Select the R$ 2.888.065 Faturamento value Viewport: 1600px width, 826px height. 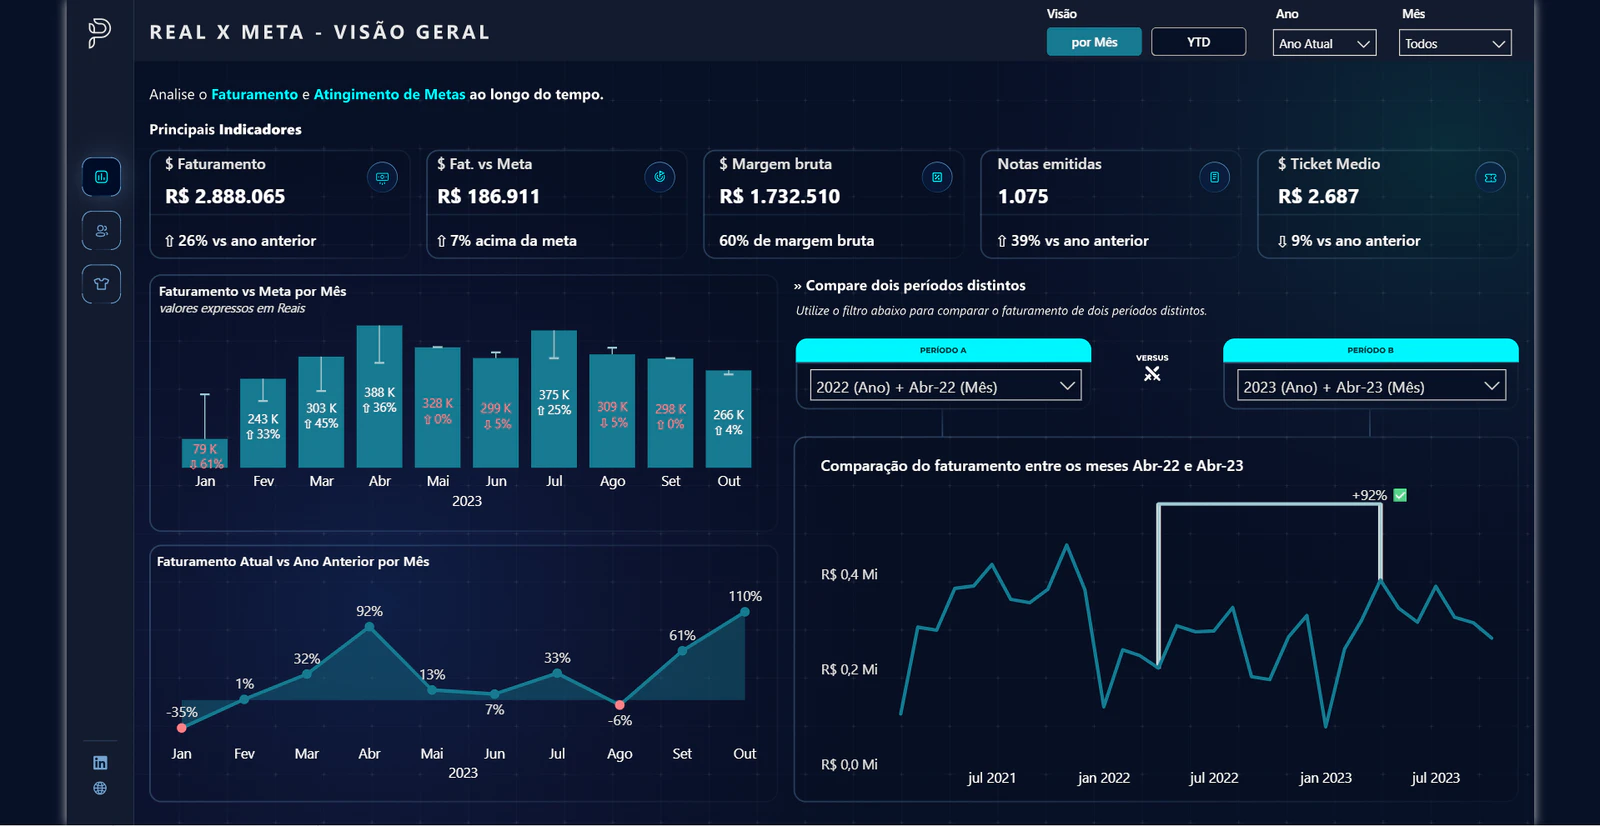click(x=225, y=197)
